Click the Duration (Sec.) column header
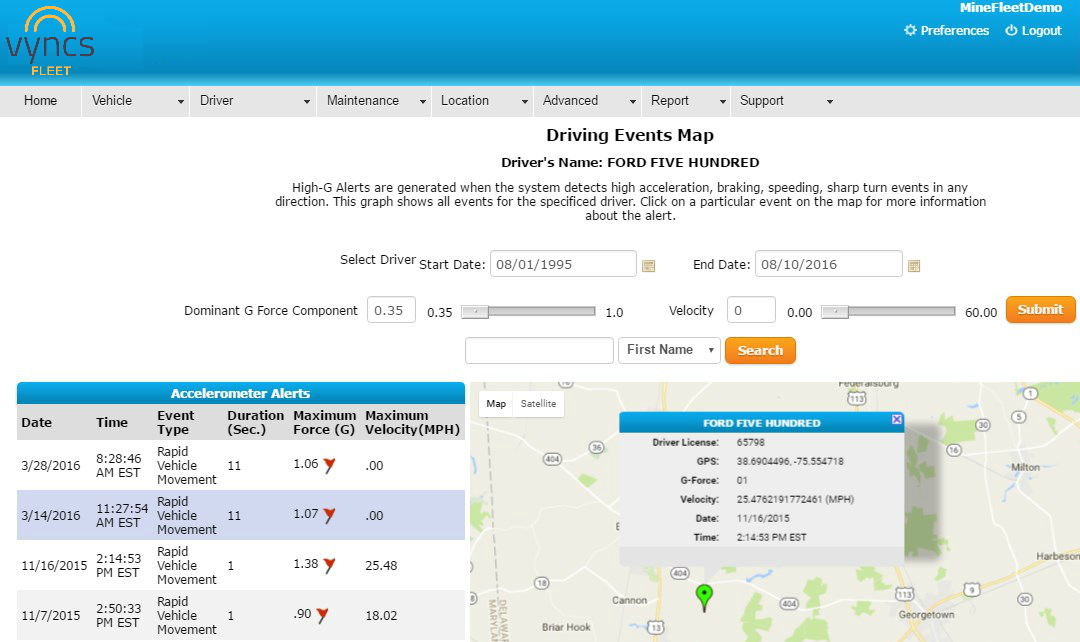Screen dimensions: 1080x642 click(256, 422)
